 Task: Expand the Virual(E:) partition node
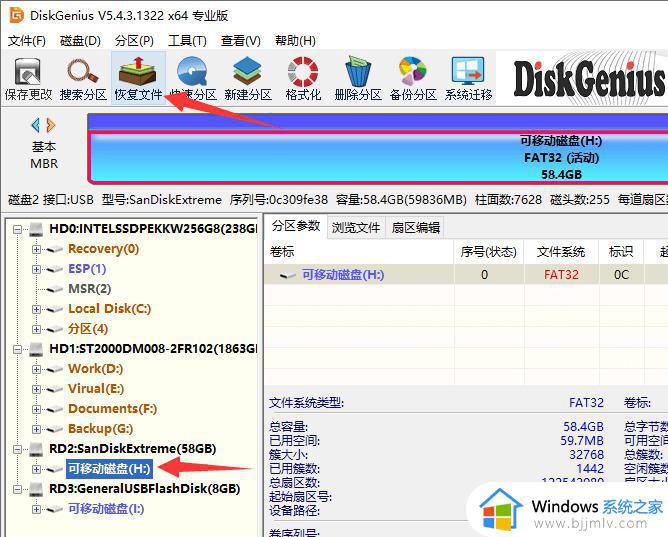tap(36, 389)
